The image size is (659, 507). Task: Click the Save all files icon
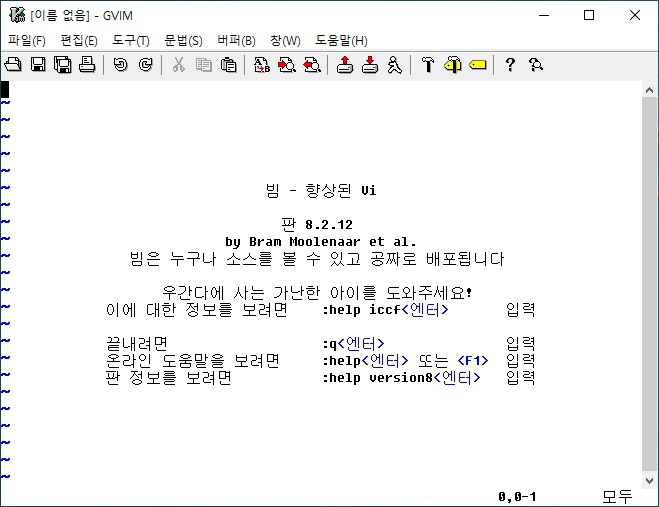pos(63,65)
